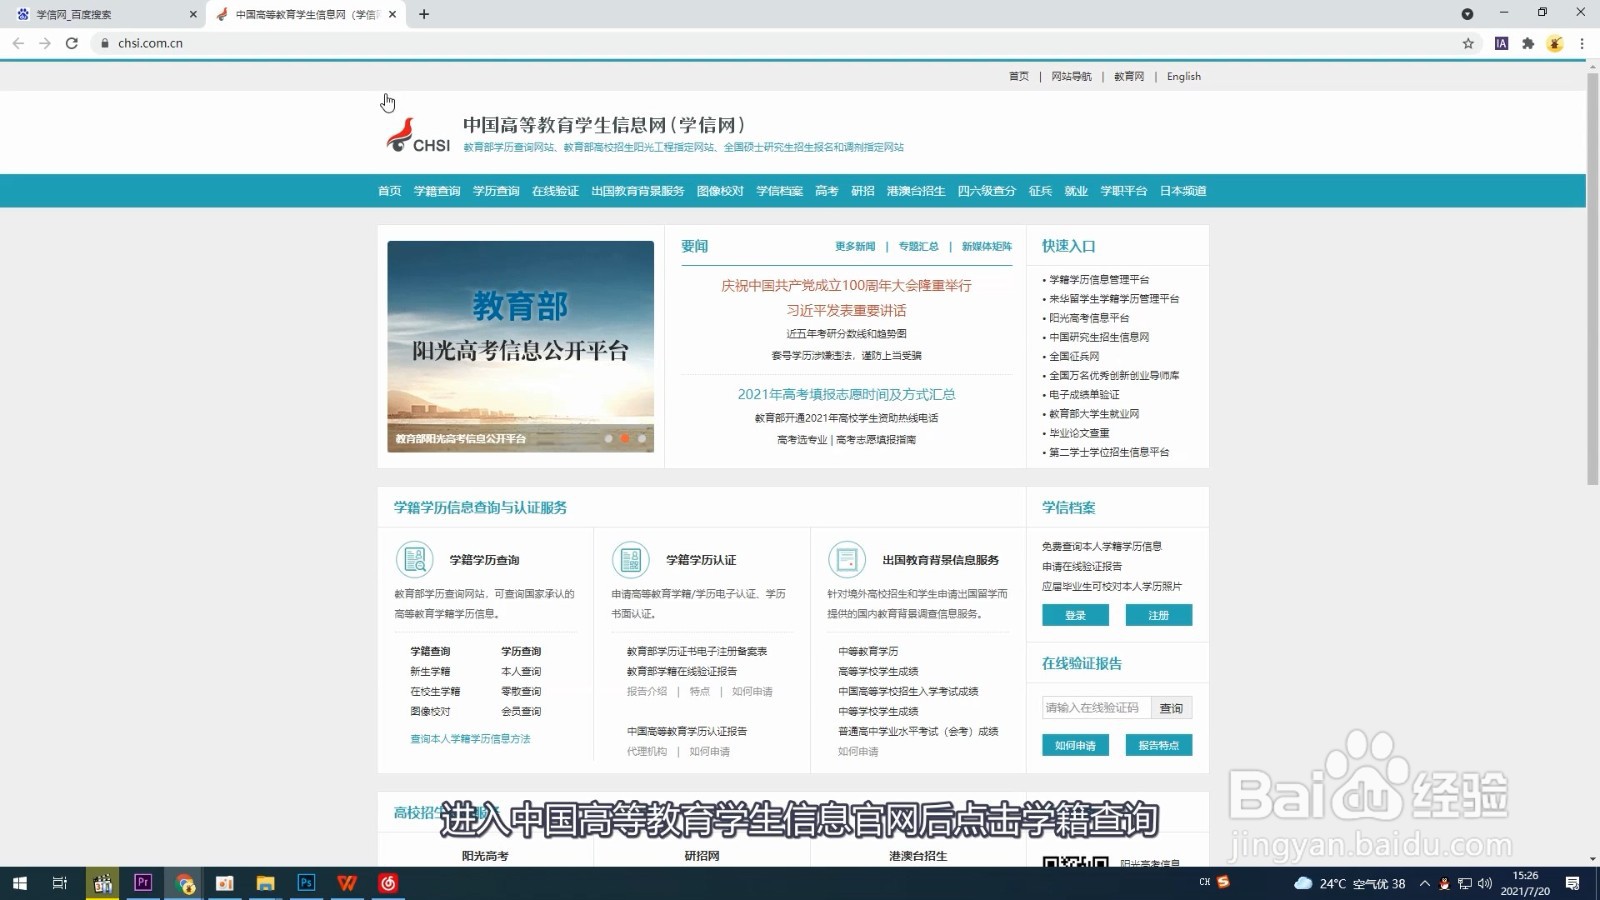Open the Chrome extensions puzzle icon

click(x=1528, y=43)
